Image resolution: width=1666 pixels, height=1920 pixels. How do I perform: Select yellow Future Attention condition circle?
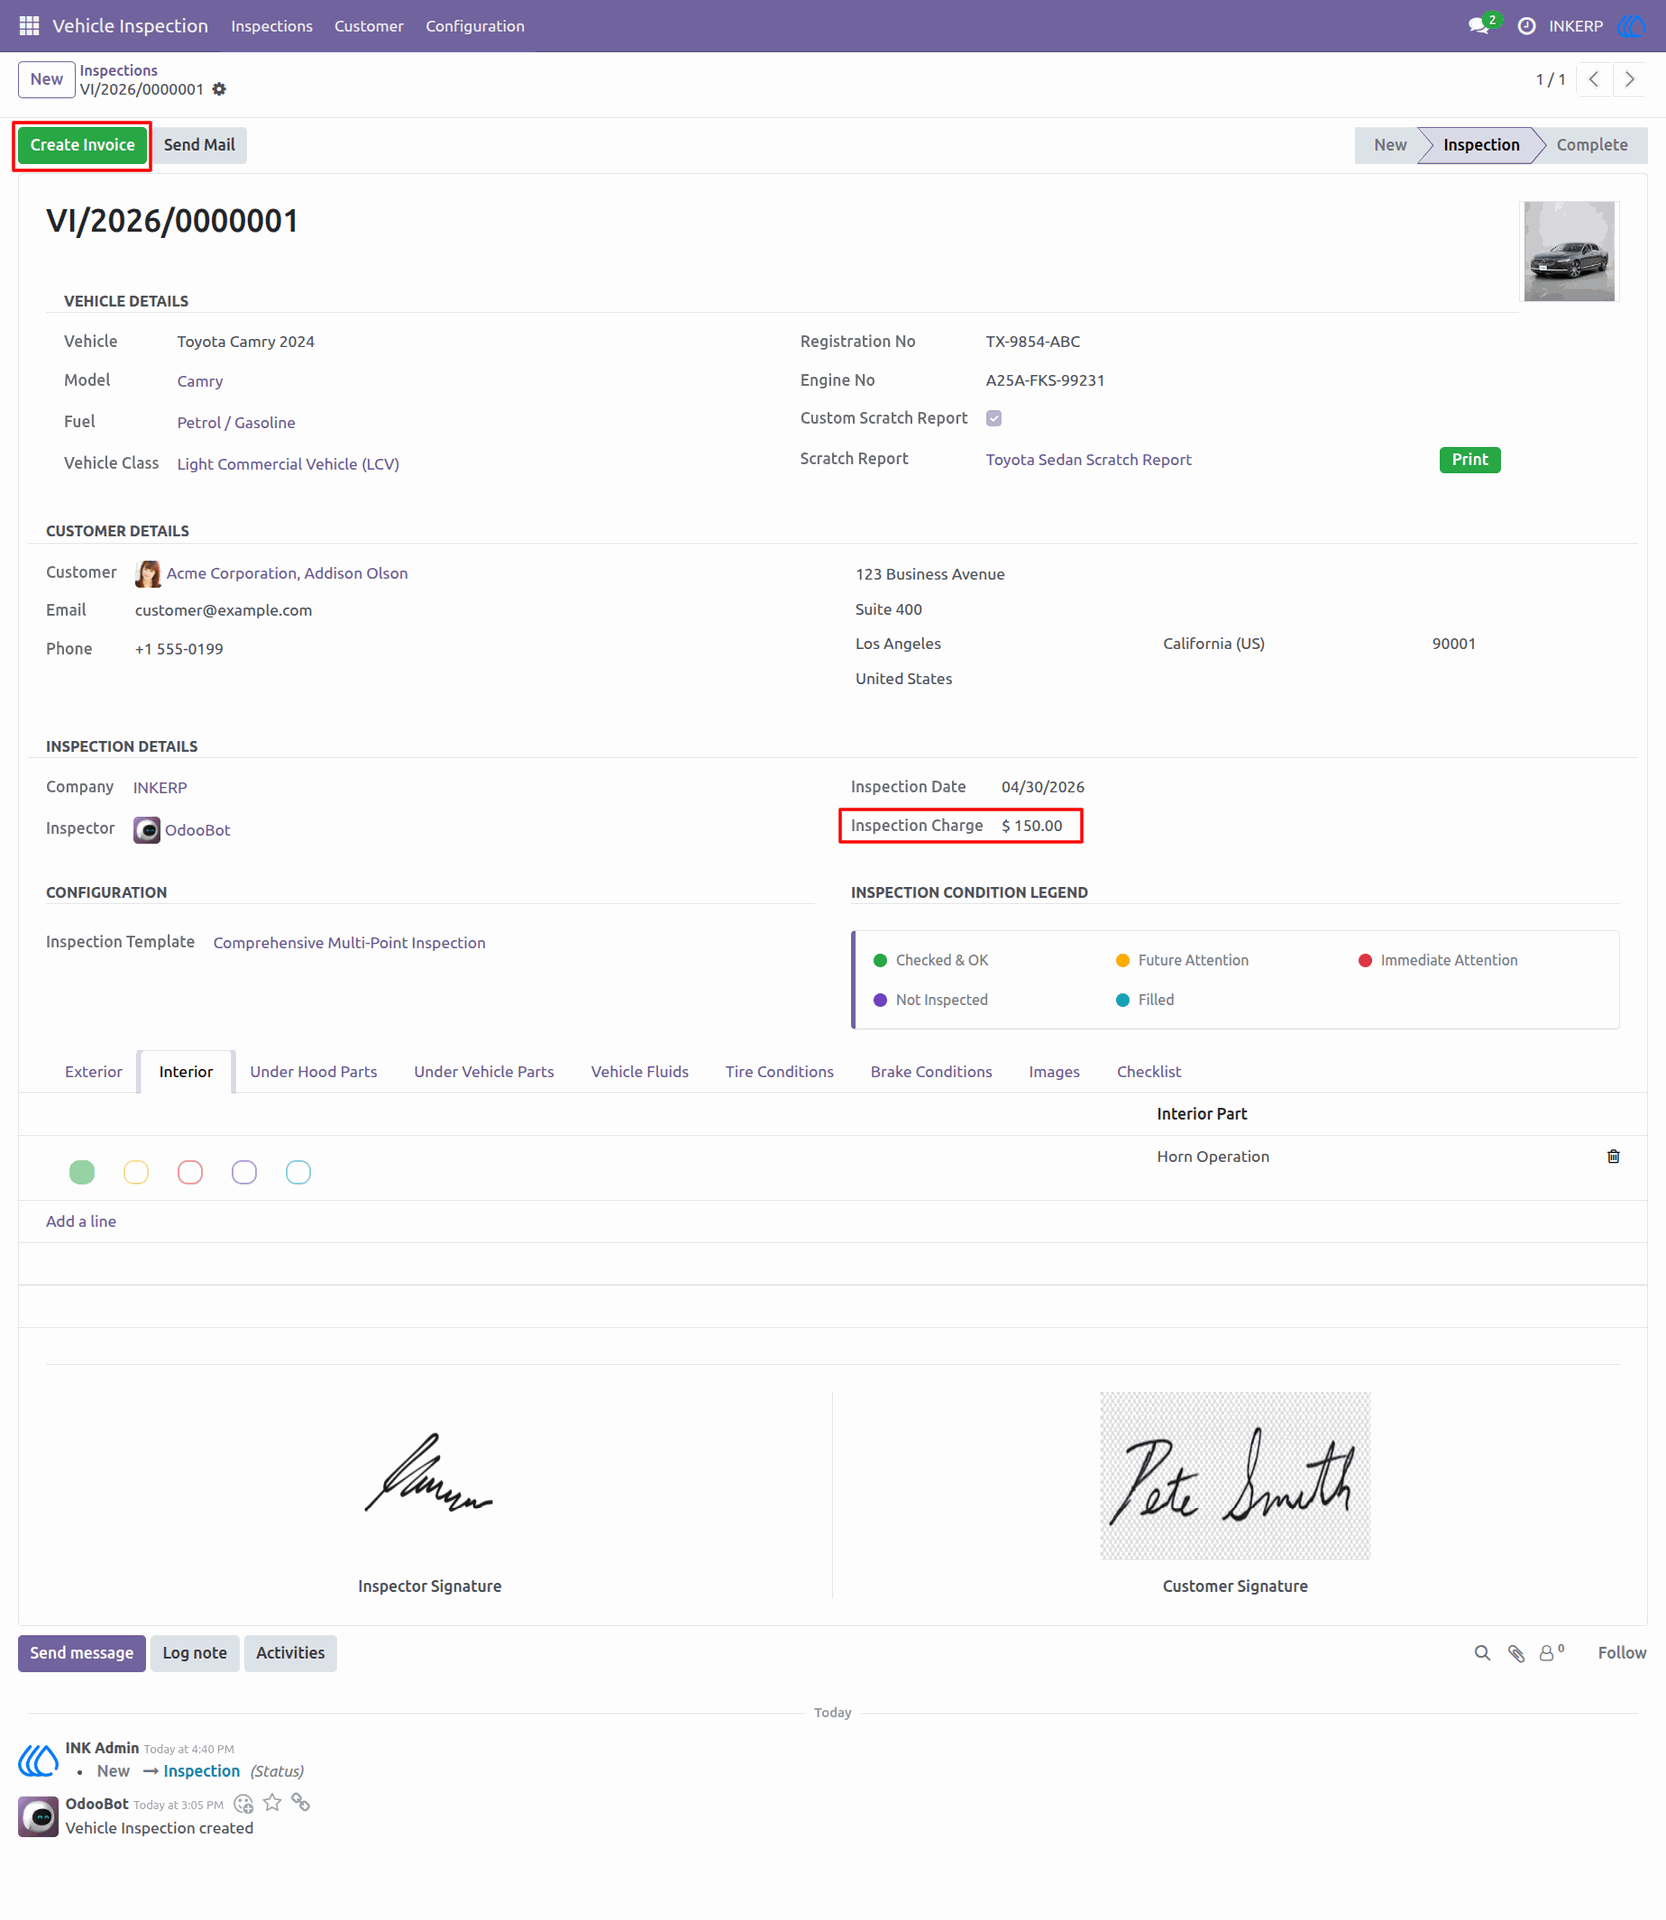pyautogui.click(x=136, y=1172)
